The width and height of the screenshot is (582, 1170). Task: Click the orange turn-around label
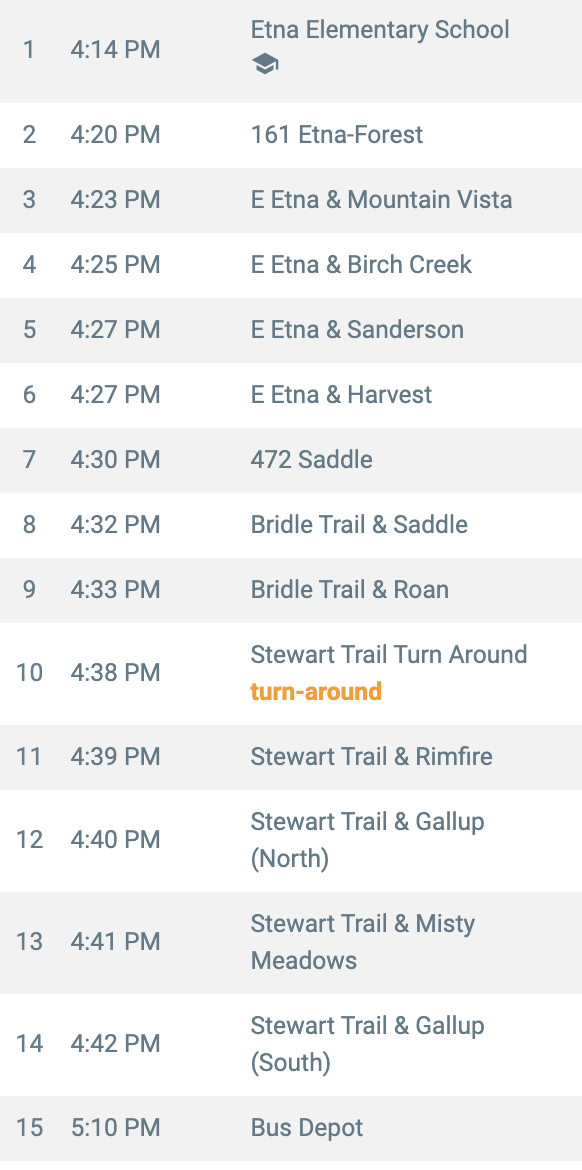(316, 692)
